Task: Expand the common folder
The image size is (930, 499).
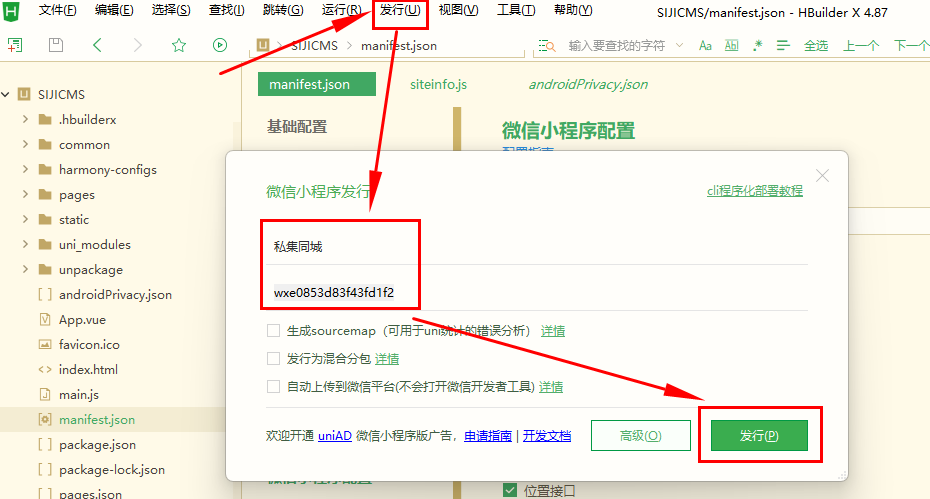Action: 25,144
